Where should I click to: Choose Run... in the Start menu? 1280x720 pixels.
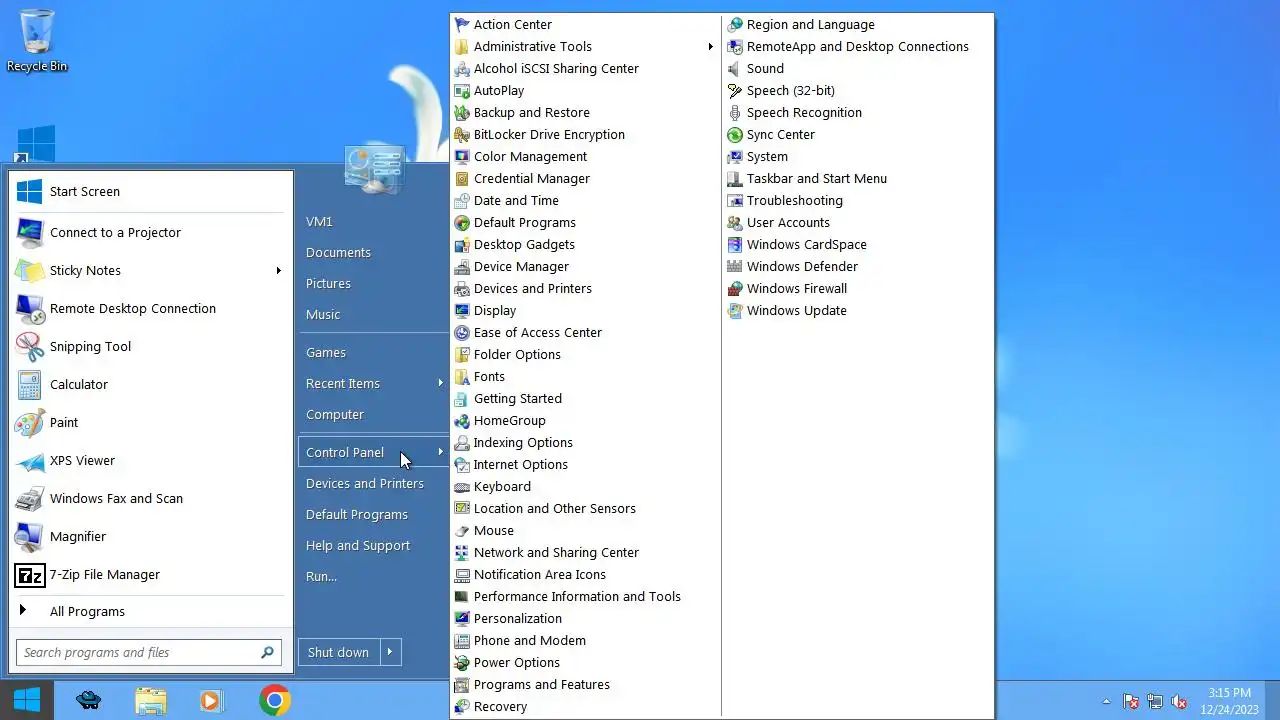pyautogui.click(x=321, y=576)
